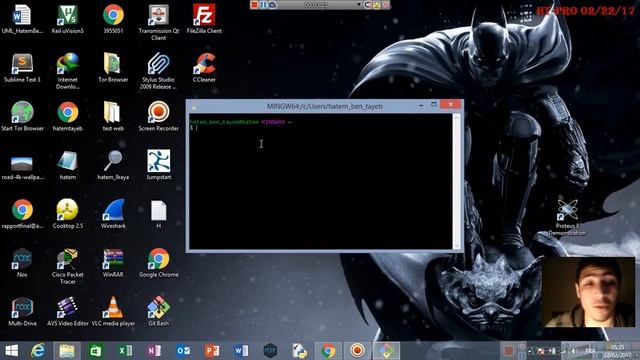Click inside the MINGW64 terminal prompt area
The image size is (640, 360).
pos(320,182)
